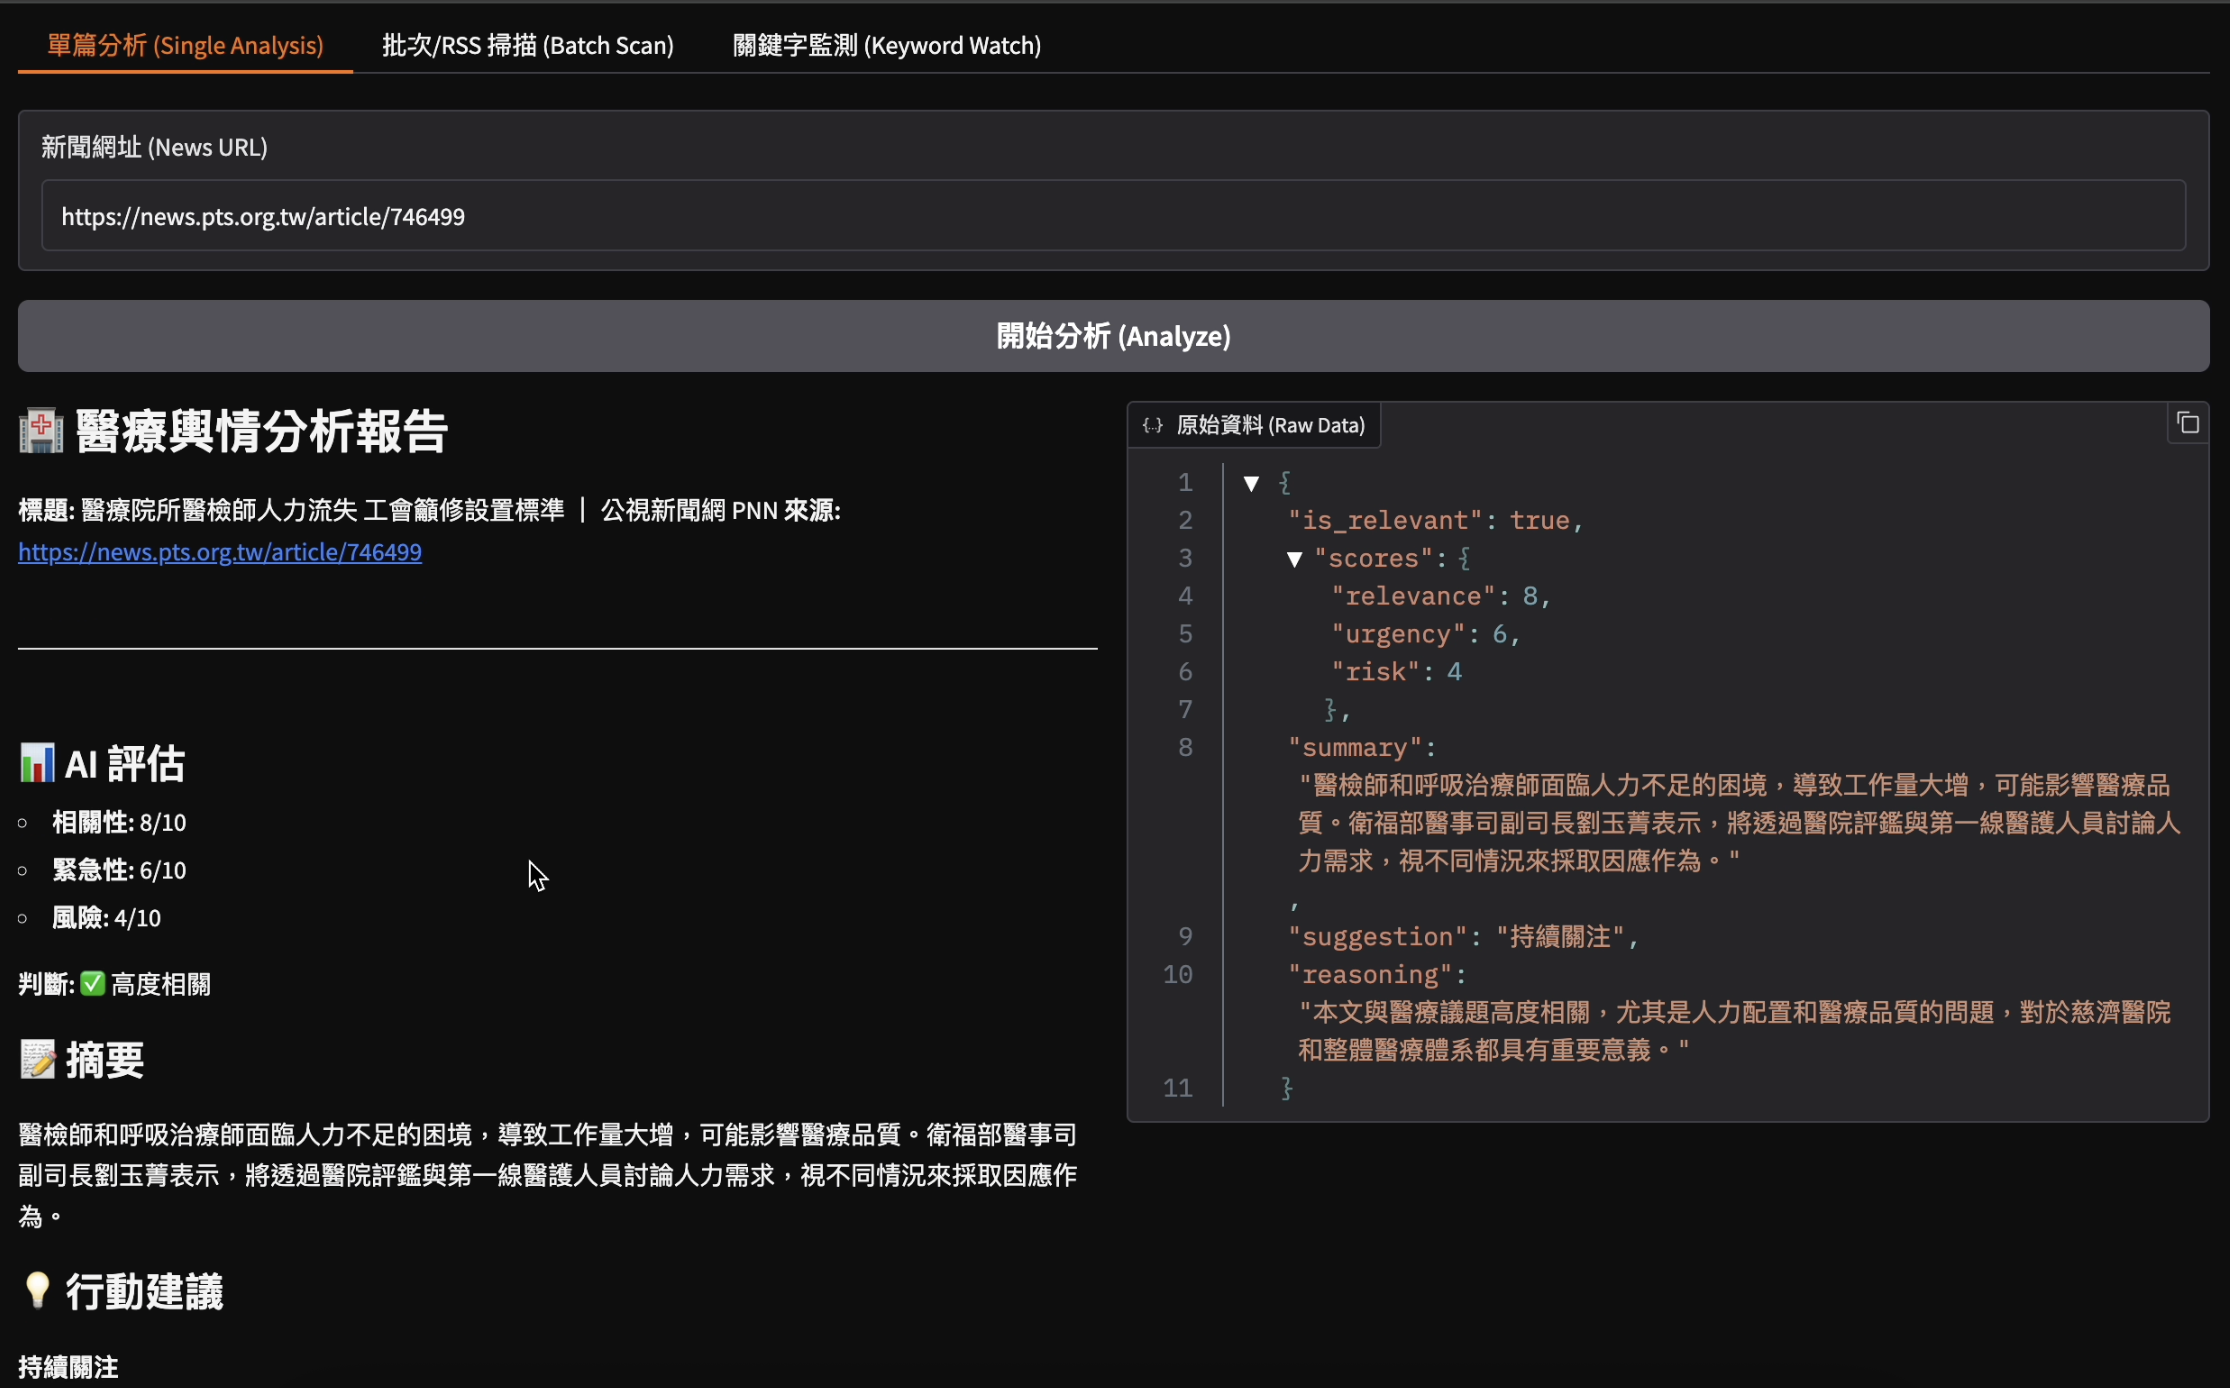Click the green checkmark next to 高度相關
2230x1388 pixels.
tap(93, 984)
